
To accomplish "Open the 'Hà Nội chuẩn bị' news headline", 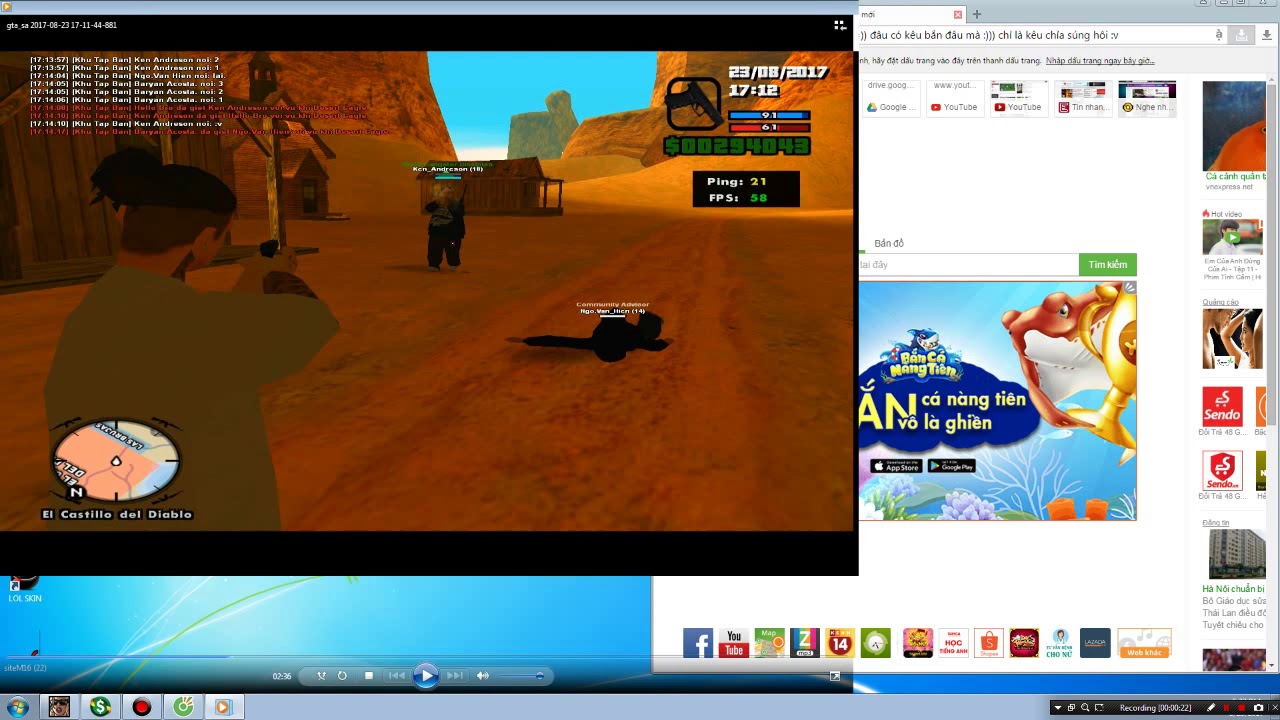I will pos(1234,589).
